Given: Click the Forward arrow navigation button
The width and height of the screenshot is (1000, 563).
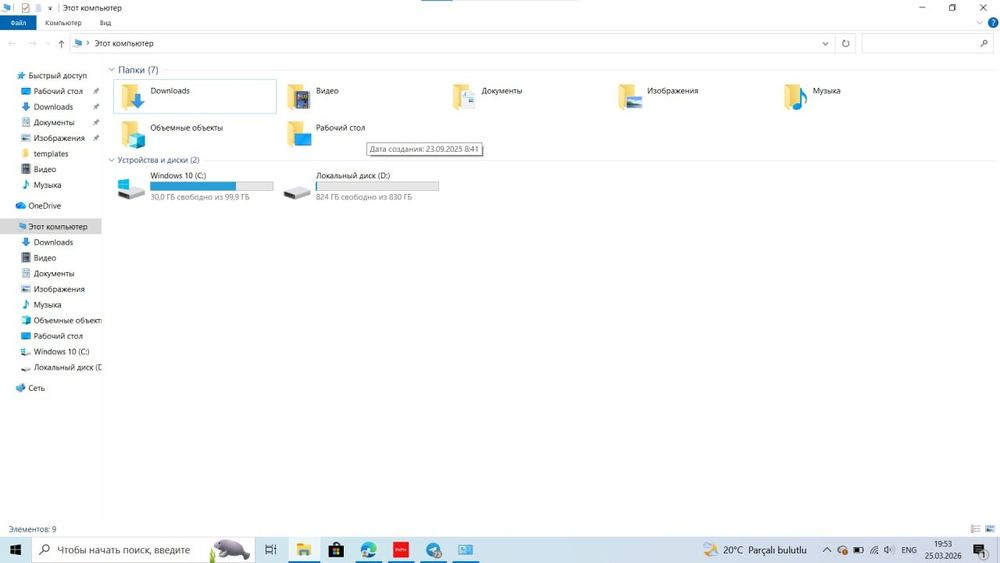Looking at the screenshot, I should (32, 43).
